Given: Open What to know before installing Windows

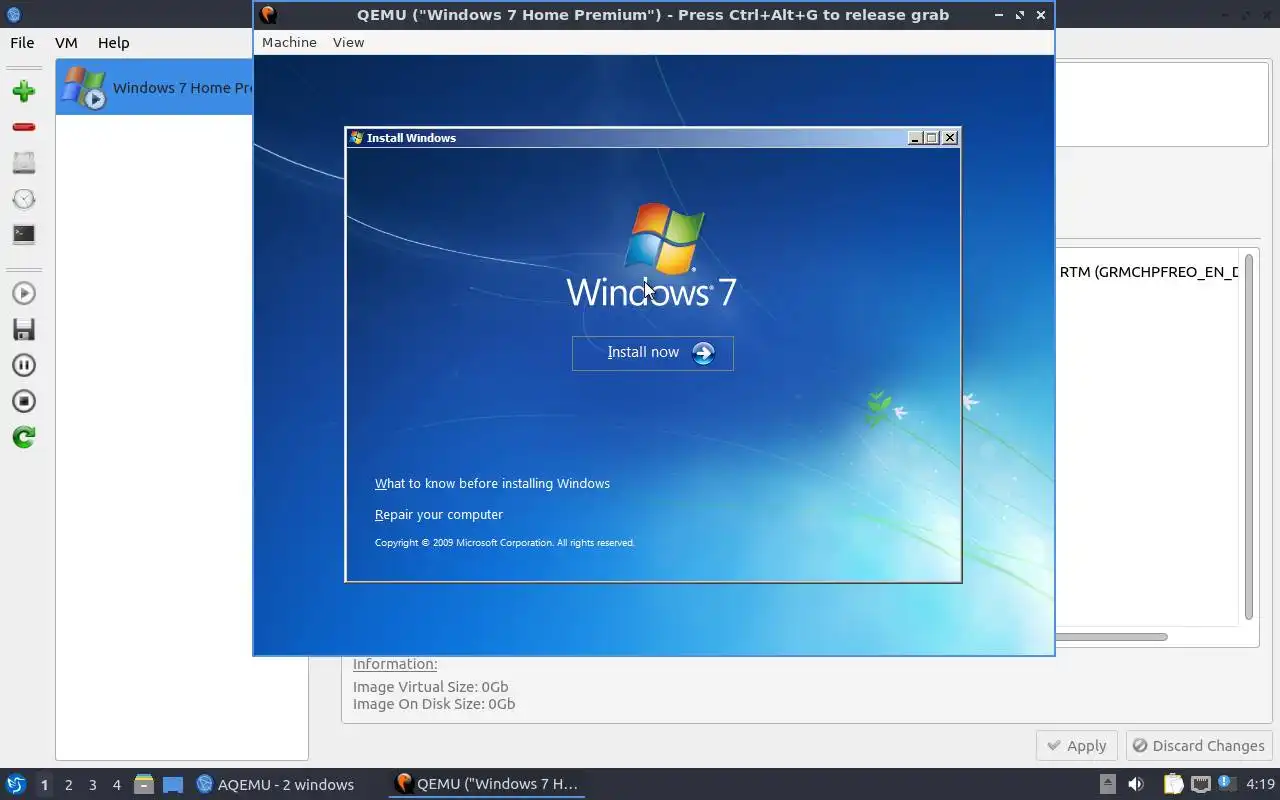Looking at the screenshot, I should click(x=492, y=483).
